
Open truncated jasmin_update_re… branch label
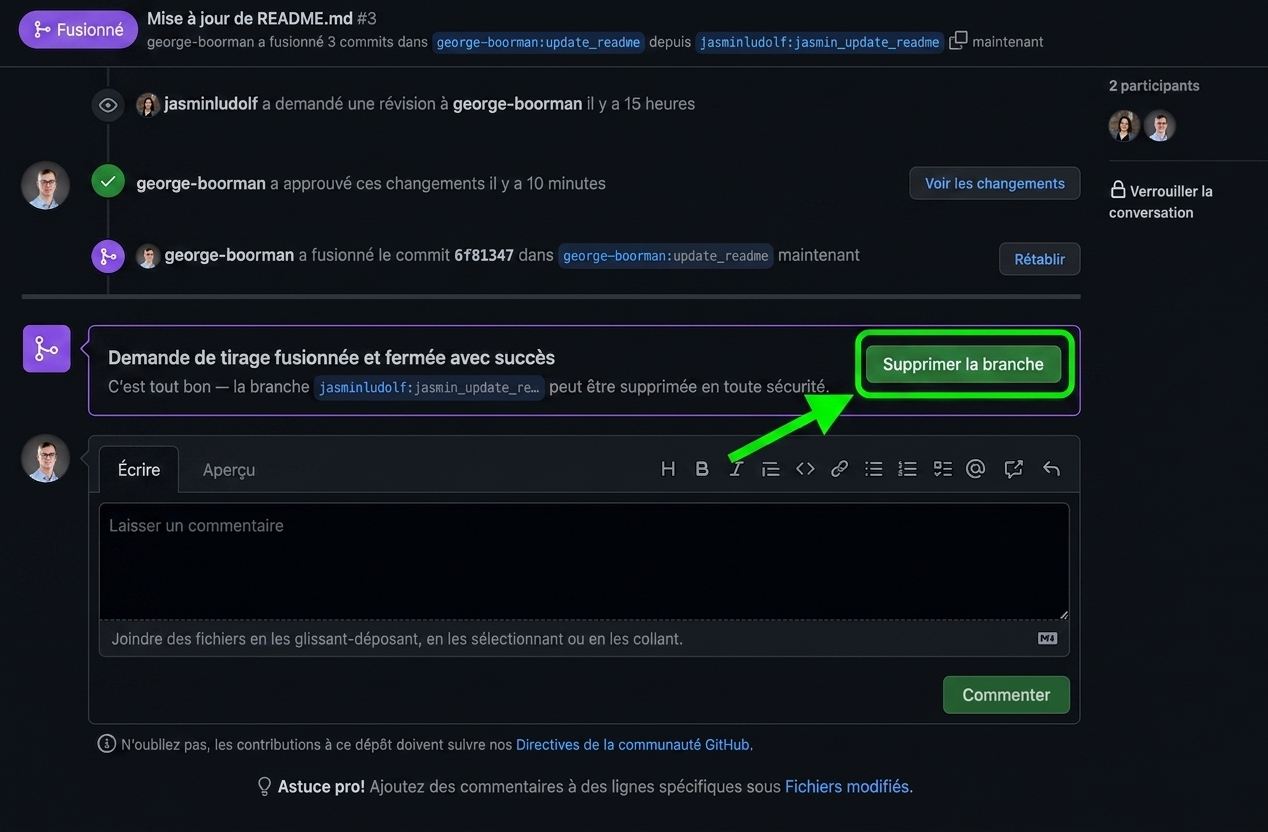(429, 387)
